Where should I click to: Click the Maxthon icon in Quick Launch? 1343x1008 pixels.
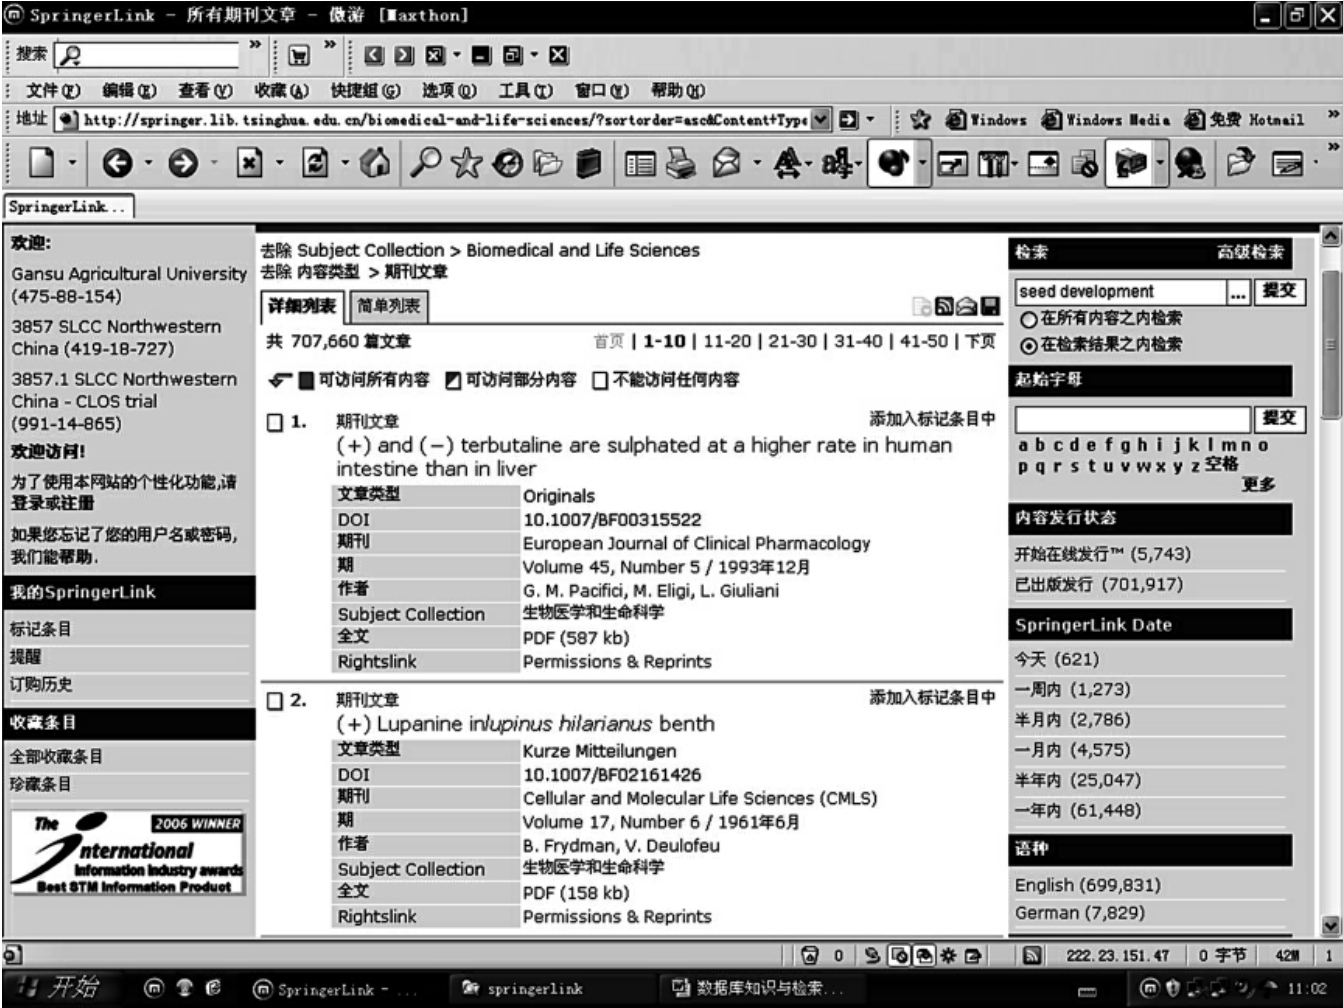point(155,989)
